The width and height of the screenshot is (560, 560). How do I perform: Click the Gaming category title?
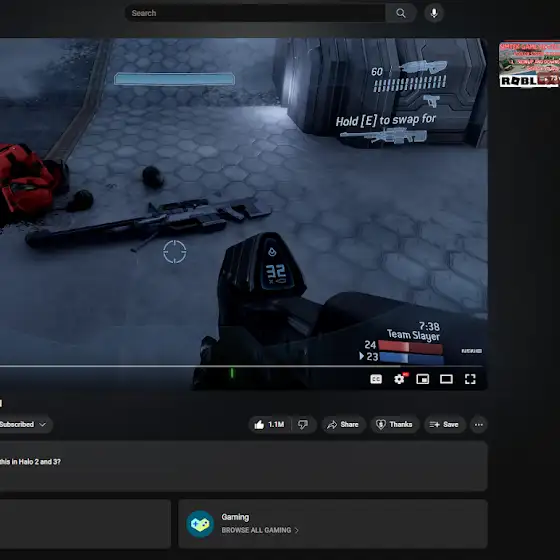[235, 517]
